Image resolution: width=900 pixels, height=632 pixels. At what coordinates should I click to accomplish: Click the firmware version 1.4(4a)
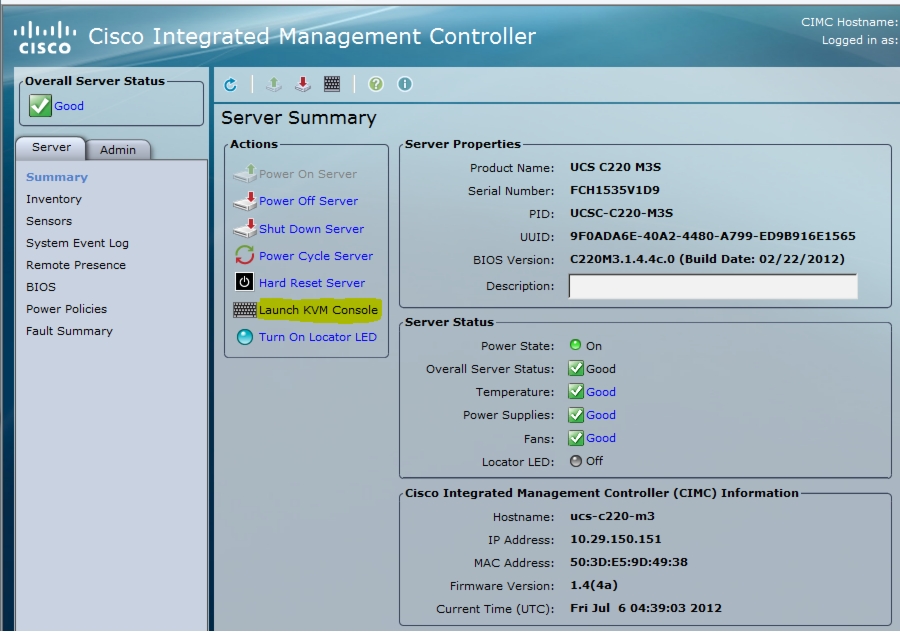click(x=593, y=585)
